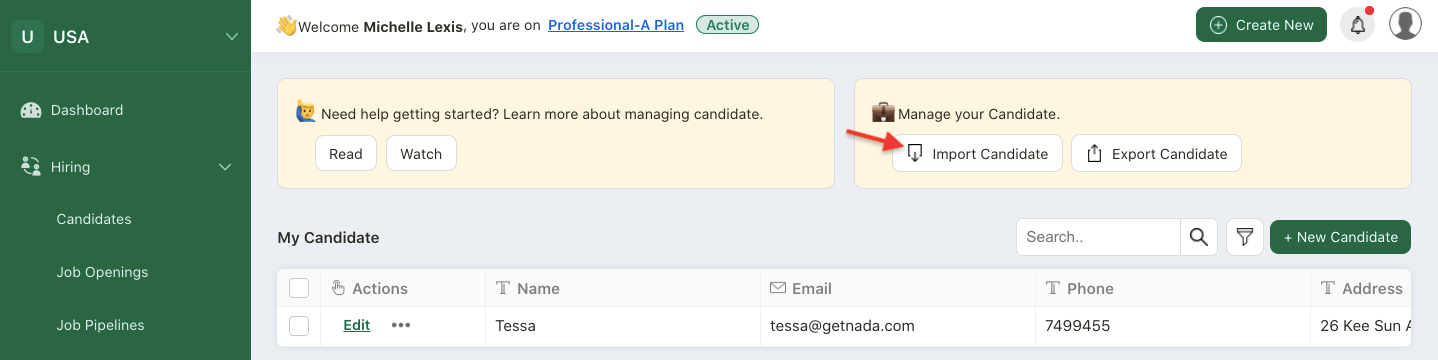Click the three-dots menu for Tessa
The height and width of the screenshot is (360, 1438).
401,325
